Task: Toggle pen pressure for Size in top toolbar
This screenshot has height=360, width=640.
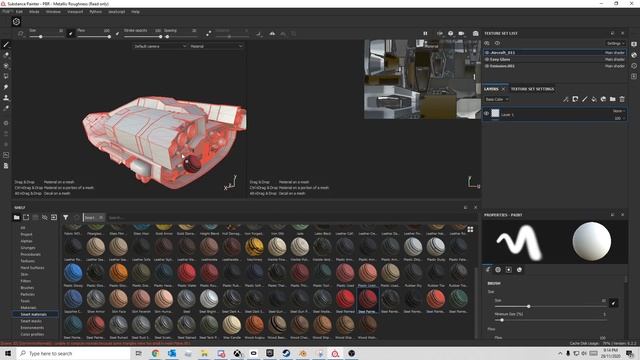Action: point(70,33)
